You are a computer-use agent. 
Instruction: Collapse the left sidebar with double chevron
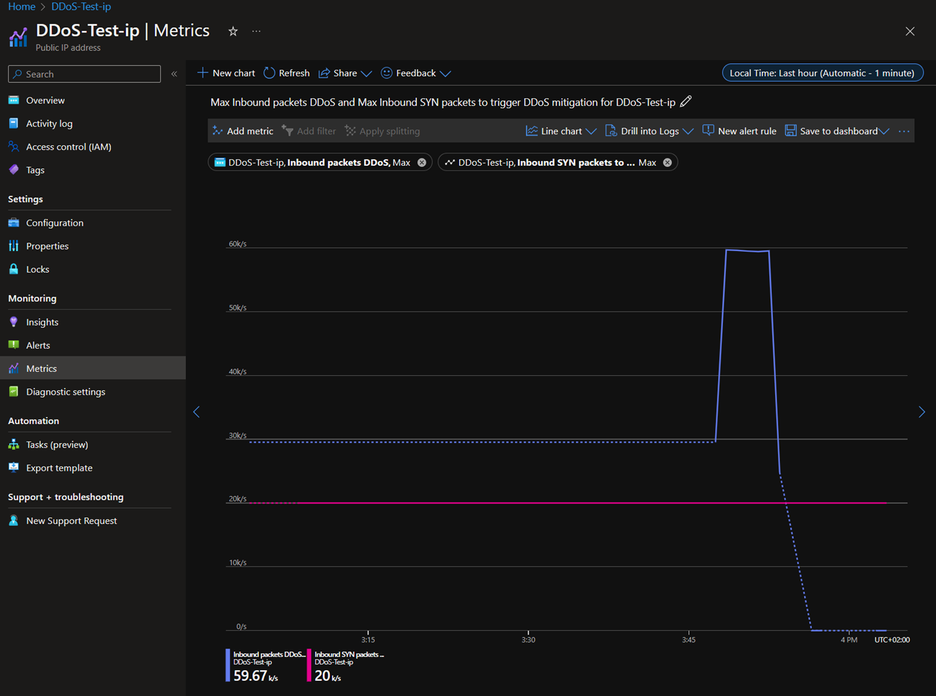point(174,74)
